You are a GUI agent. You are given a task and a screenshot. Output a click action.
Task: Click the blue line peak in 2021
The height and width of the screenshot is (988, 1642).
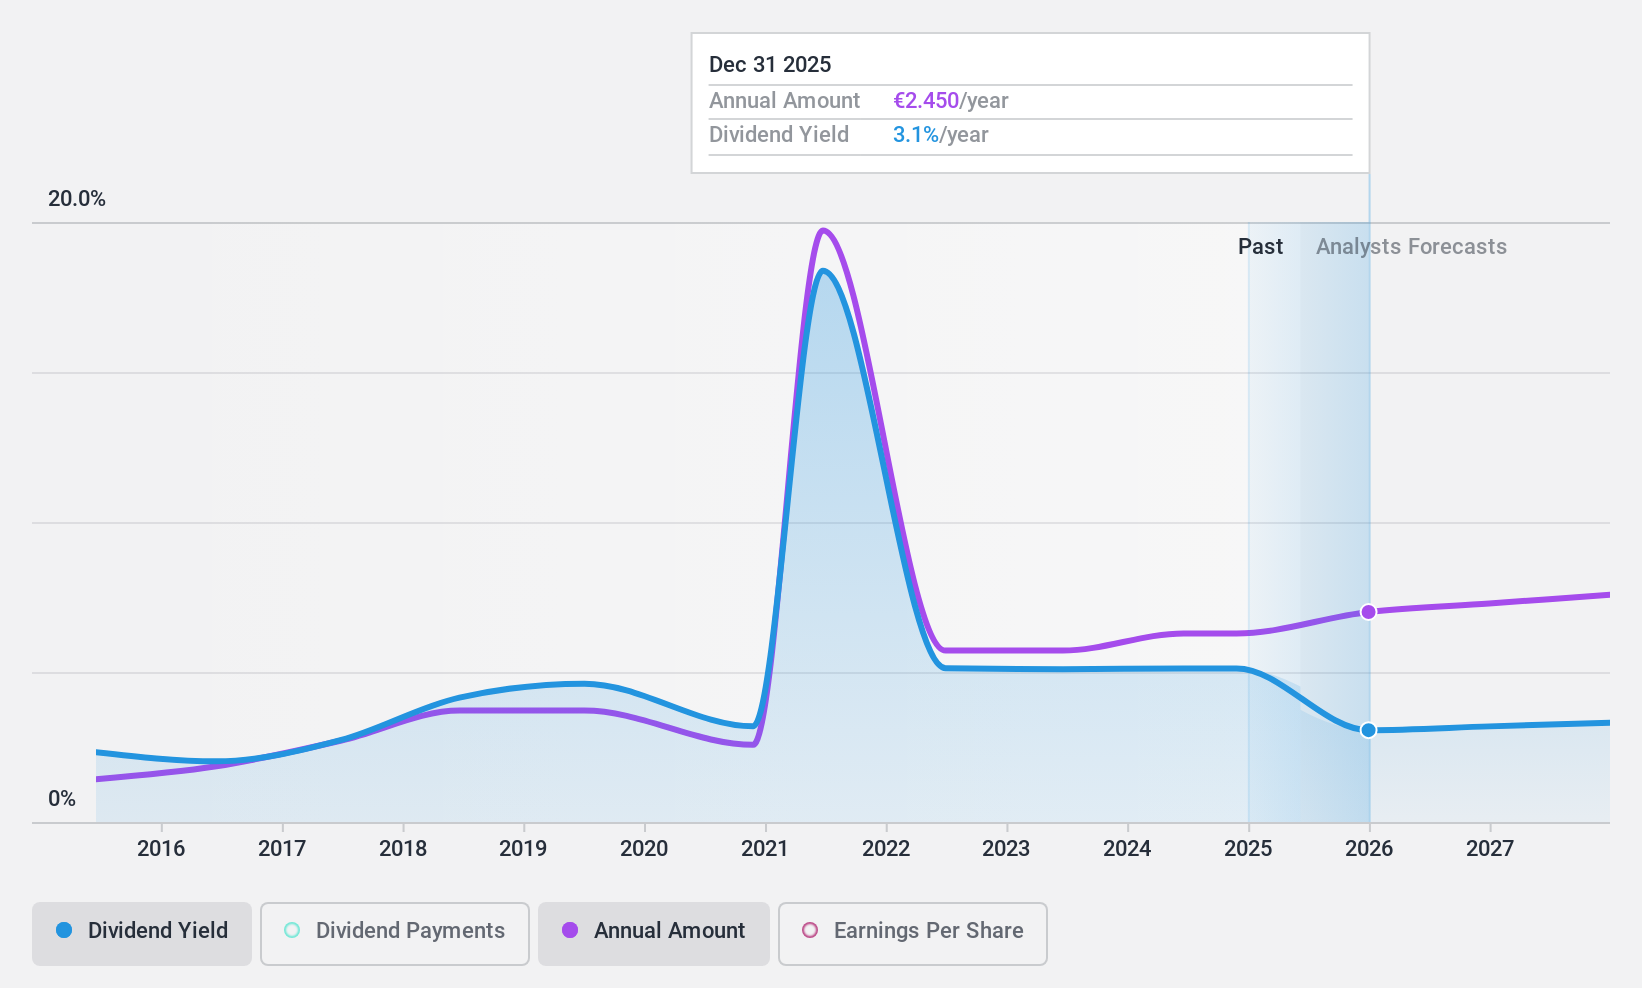[x=823, y=271]
